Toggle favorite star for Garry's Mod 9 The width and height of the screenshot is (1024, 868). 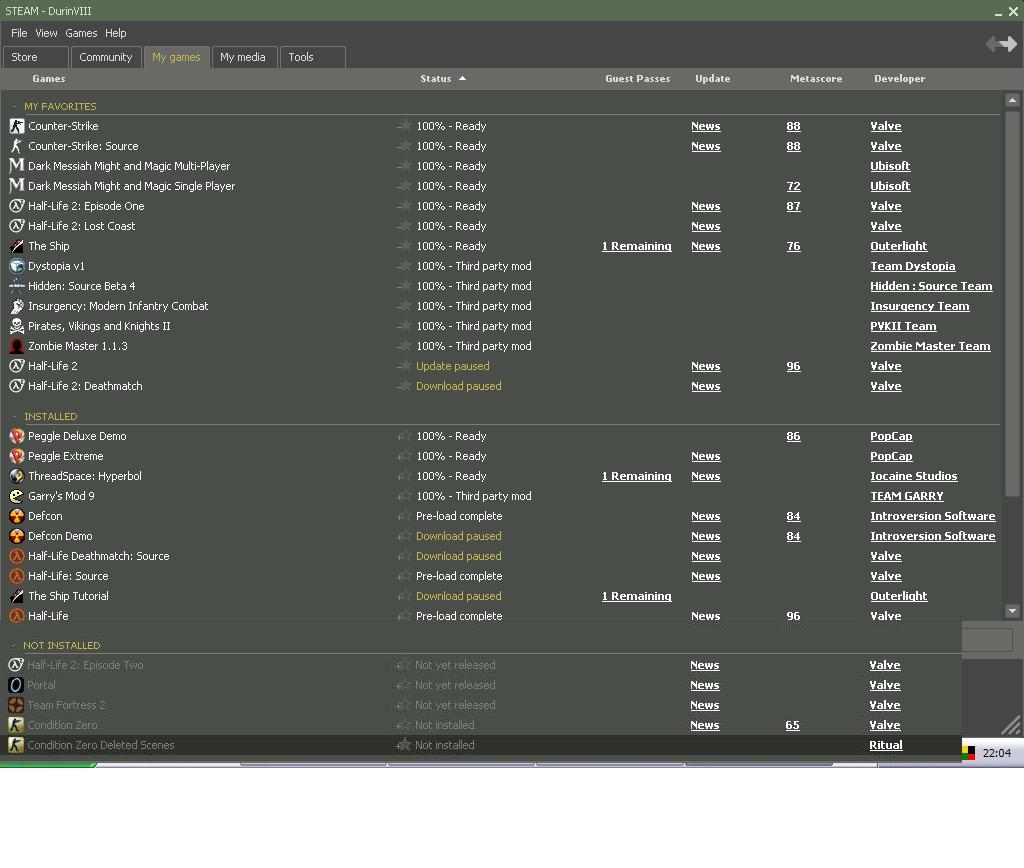404,496
